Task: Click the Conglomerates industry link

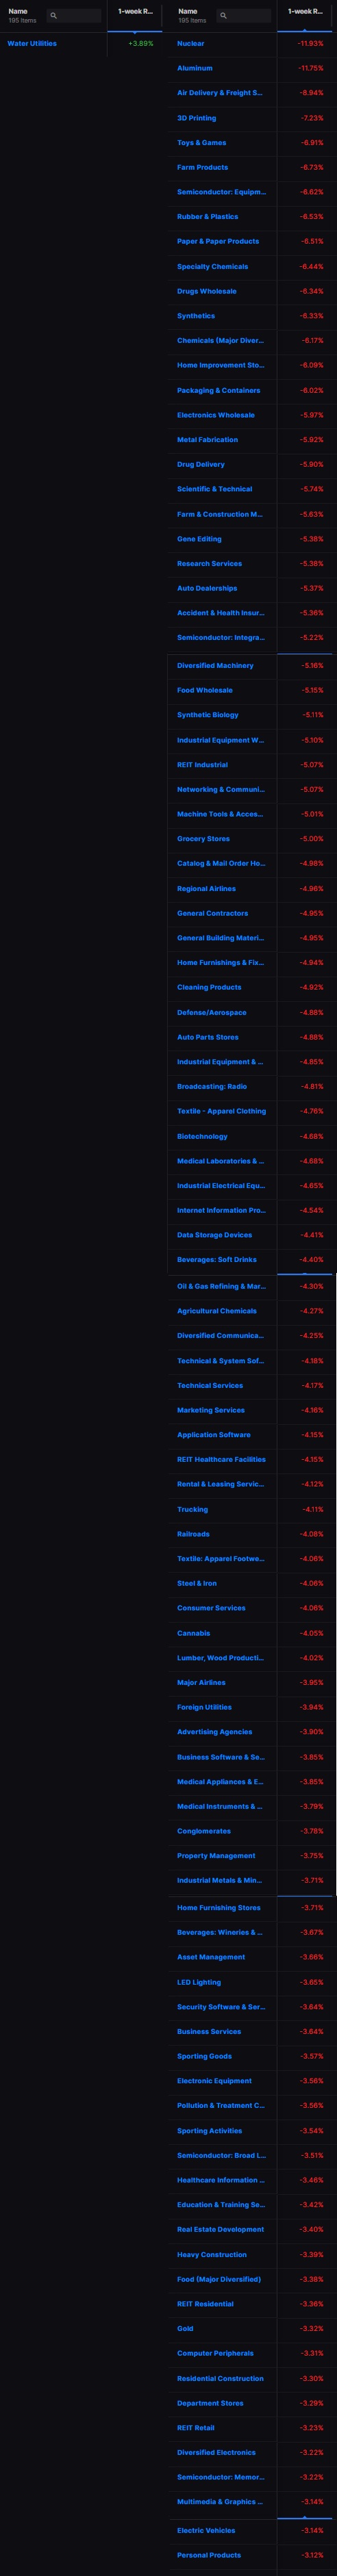Action: tap(204, 1831)
